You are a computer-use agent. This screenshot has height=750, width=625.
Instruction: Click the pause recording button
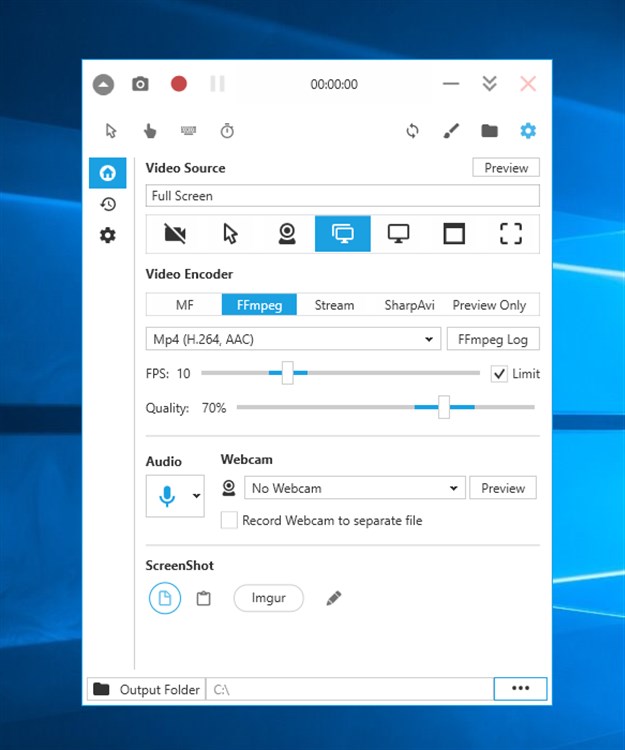coord(218,84)
